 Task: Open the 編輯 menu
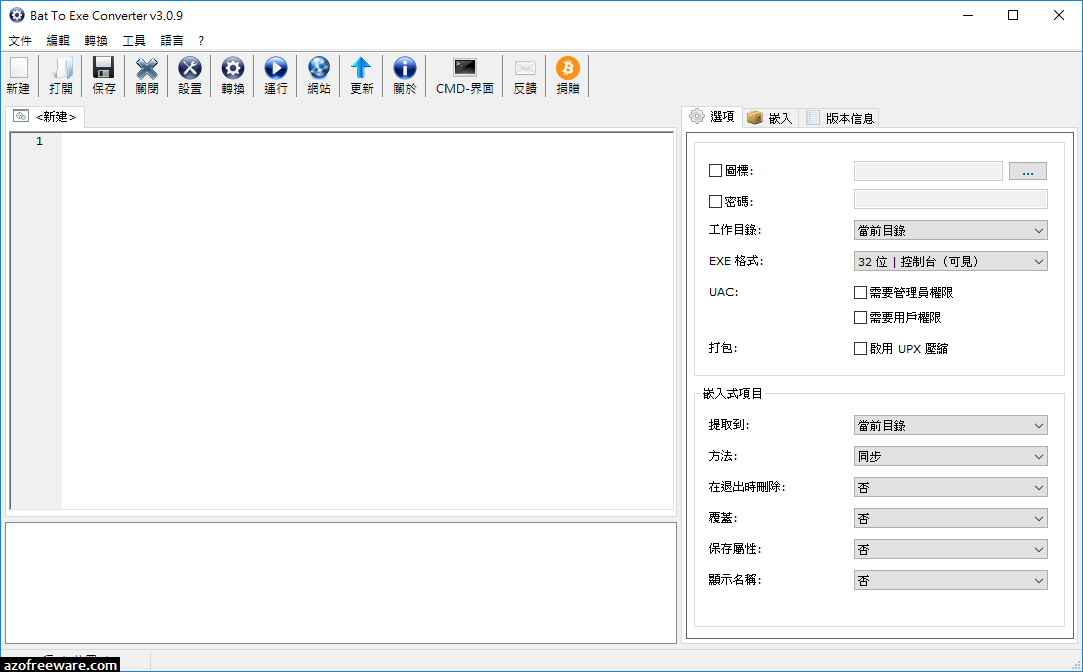[58, 41]
